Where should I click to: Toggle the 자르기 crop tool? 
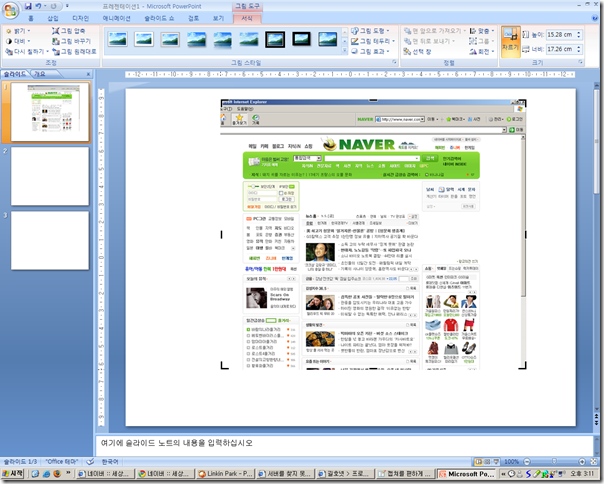511,42
